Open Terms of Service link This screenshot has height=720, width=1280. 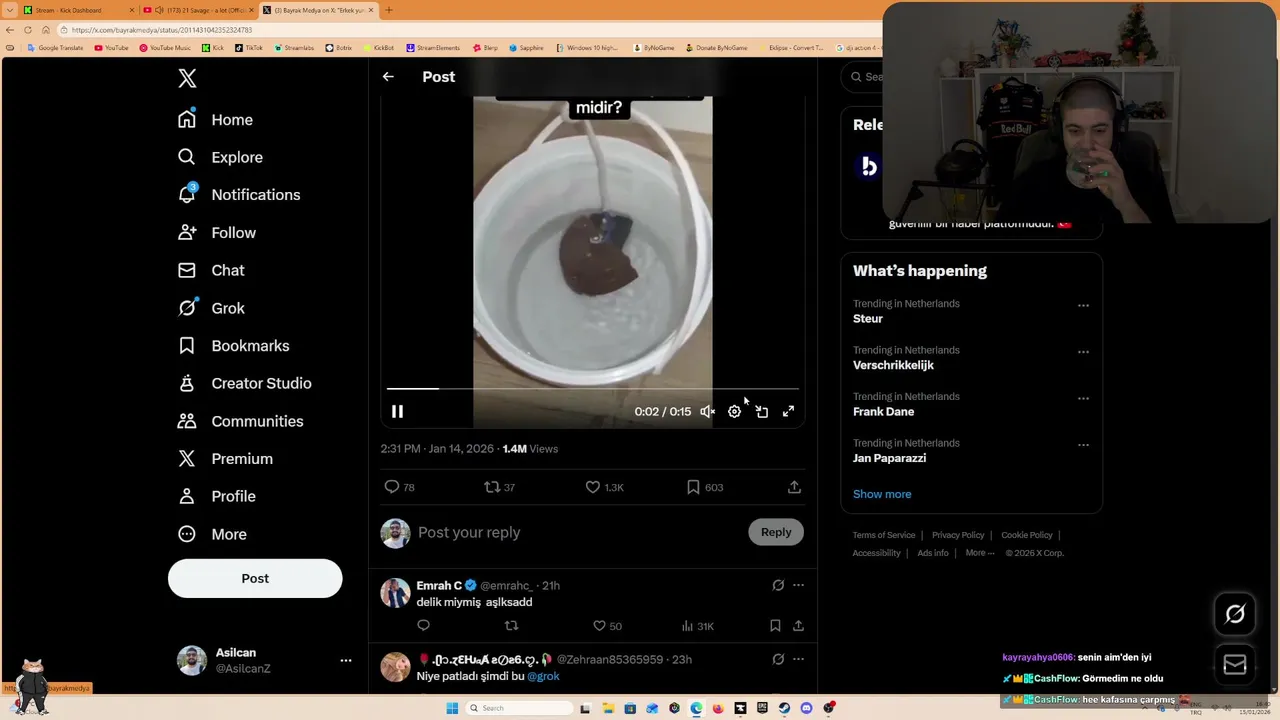(884, 535)
